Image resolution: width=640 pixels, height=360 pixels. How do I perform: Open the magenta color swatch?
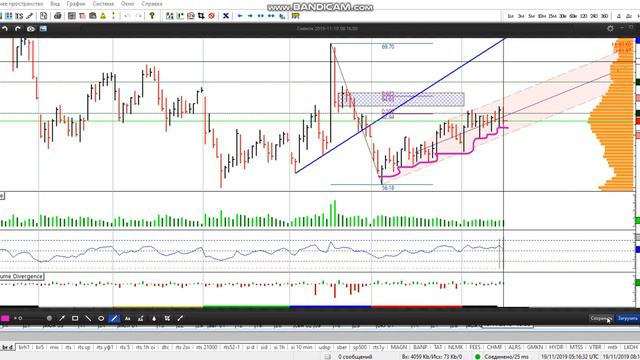[5, 318]
